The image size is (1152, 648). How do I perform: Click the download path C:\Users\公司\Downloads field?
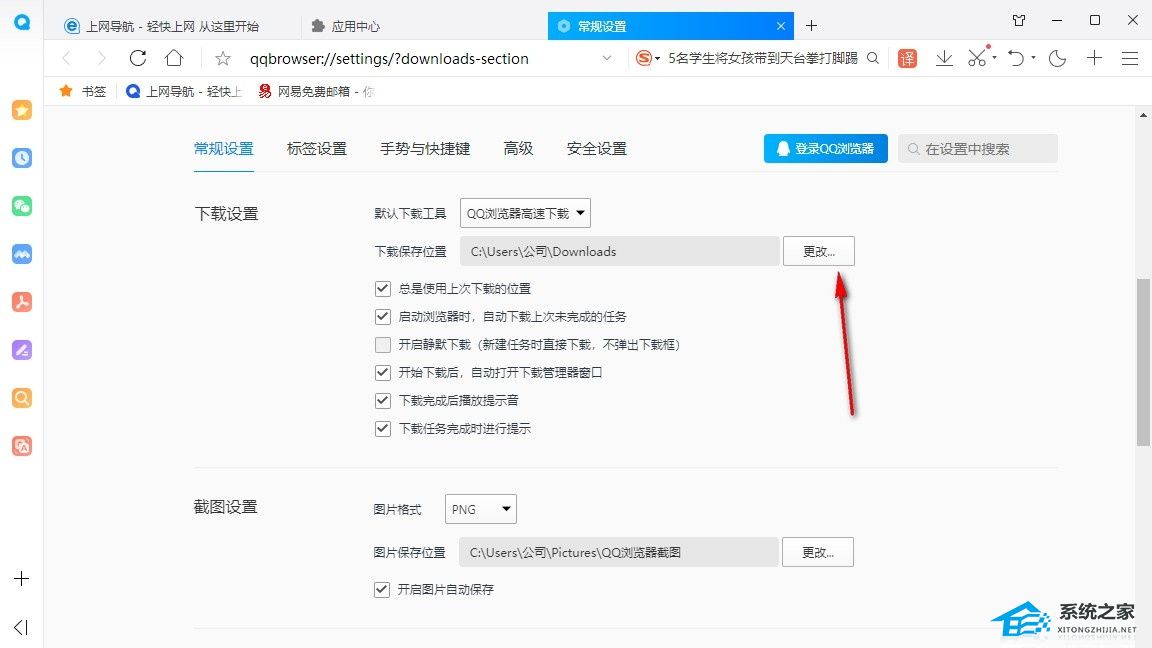click(x=619, y=251)
